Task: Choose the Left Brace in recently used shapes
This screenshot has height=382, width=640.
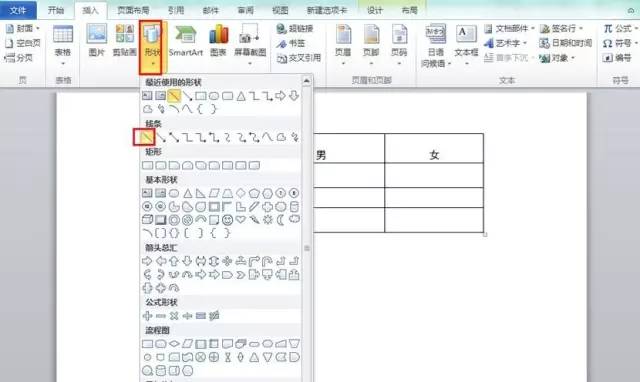Action: 200,109
